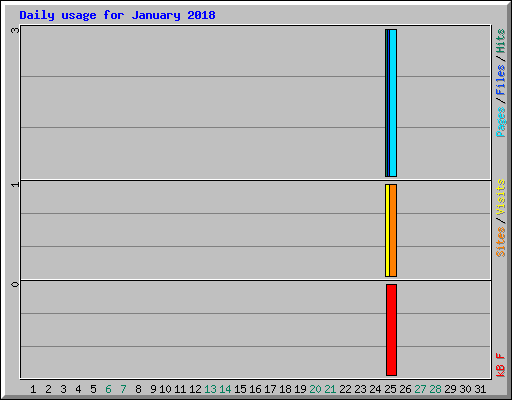This screenshot has height=400, width=512.
Task: Click day '9' on the x-axis
Action: coord(153,389)
